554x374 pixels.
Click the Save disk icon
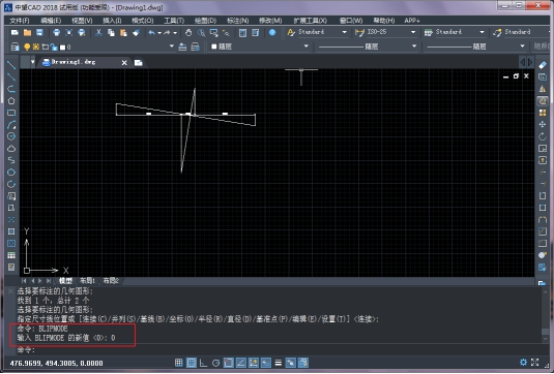tap(40, 33)
